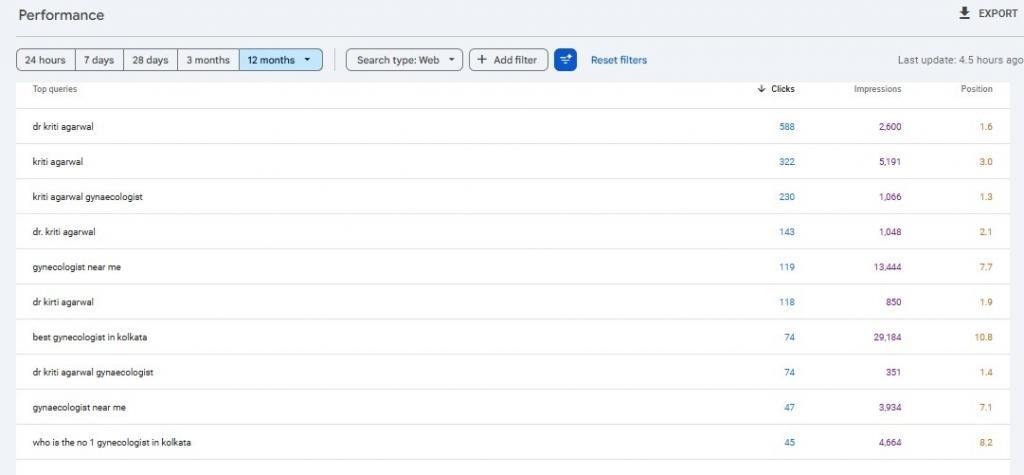The width and height of the screenshot is (1024, 475).
Task: Click the 4,664 impressions value
Action: coord(890,443)
